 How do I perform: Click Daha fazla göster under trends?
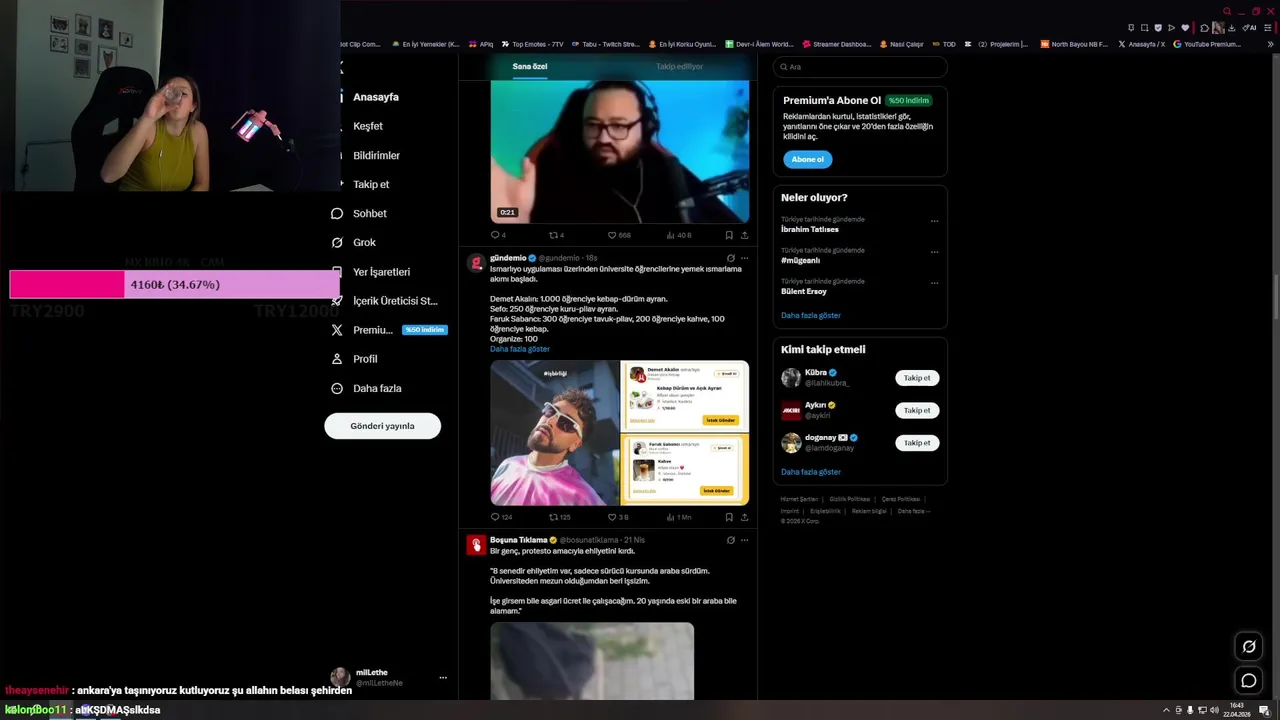point(811,315)
